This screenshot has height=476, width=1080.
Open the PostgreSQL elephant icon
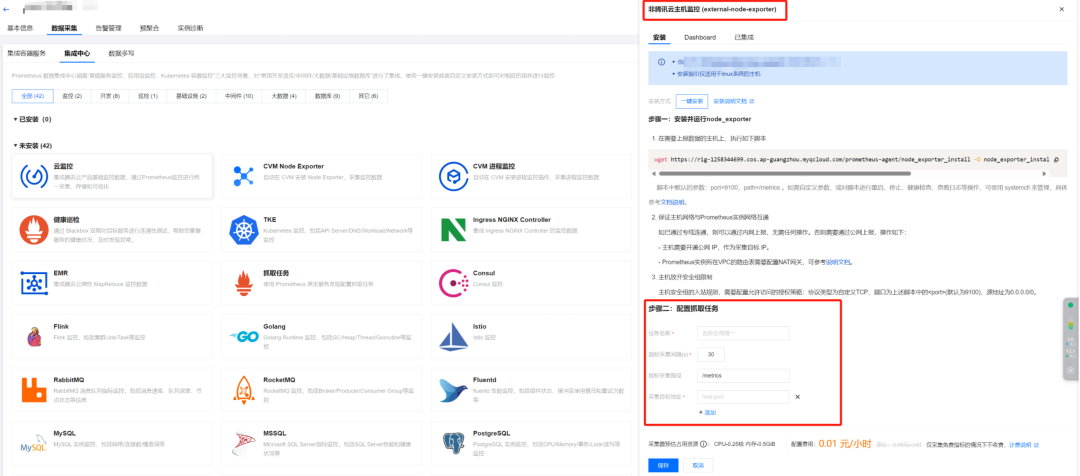tap(453, 443)
